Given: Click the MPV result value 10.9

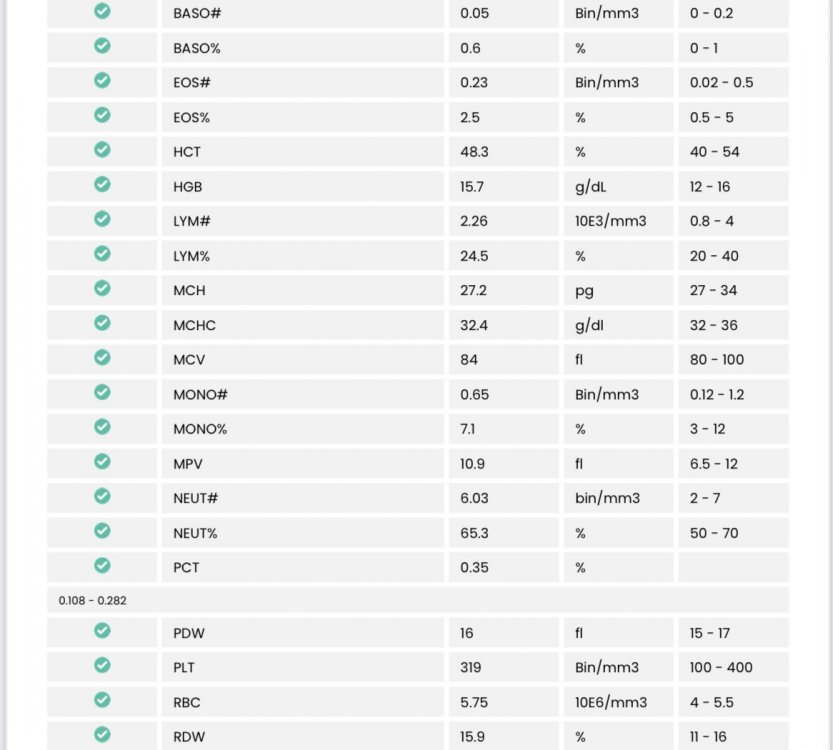Looking at the screenshot, I should pos(474,464).
